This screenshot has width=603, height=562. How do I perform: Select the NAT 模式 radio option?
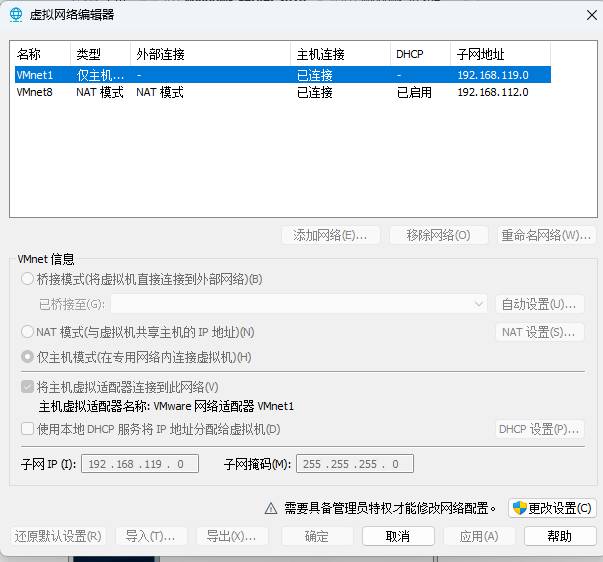click(x=27, y=332)
